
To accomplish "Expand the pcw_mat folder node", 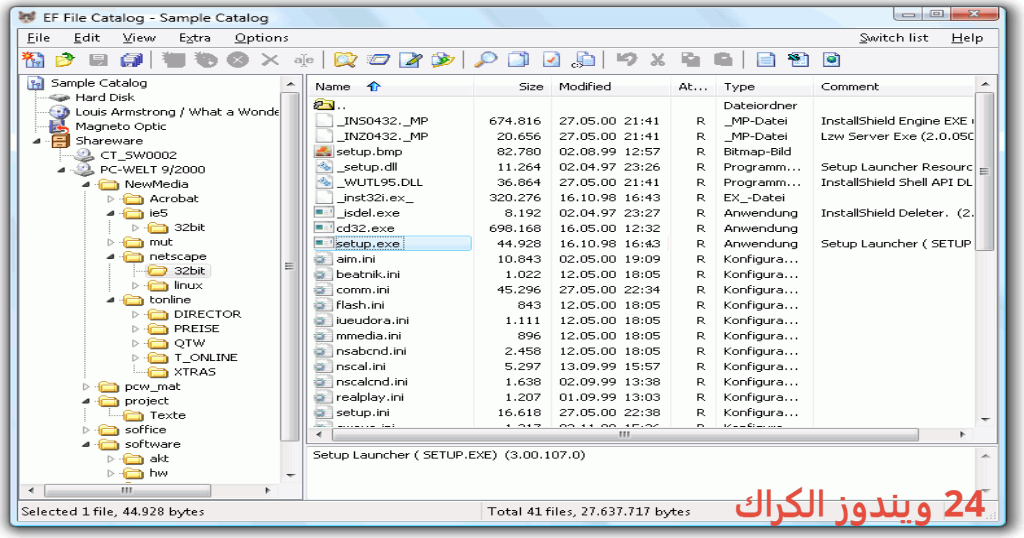I will click(86, 387).
